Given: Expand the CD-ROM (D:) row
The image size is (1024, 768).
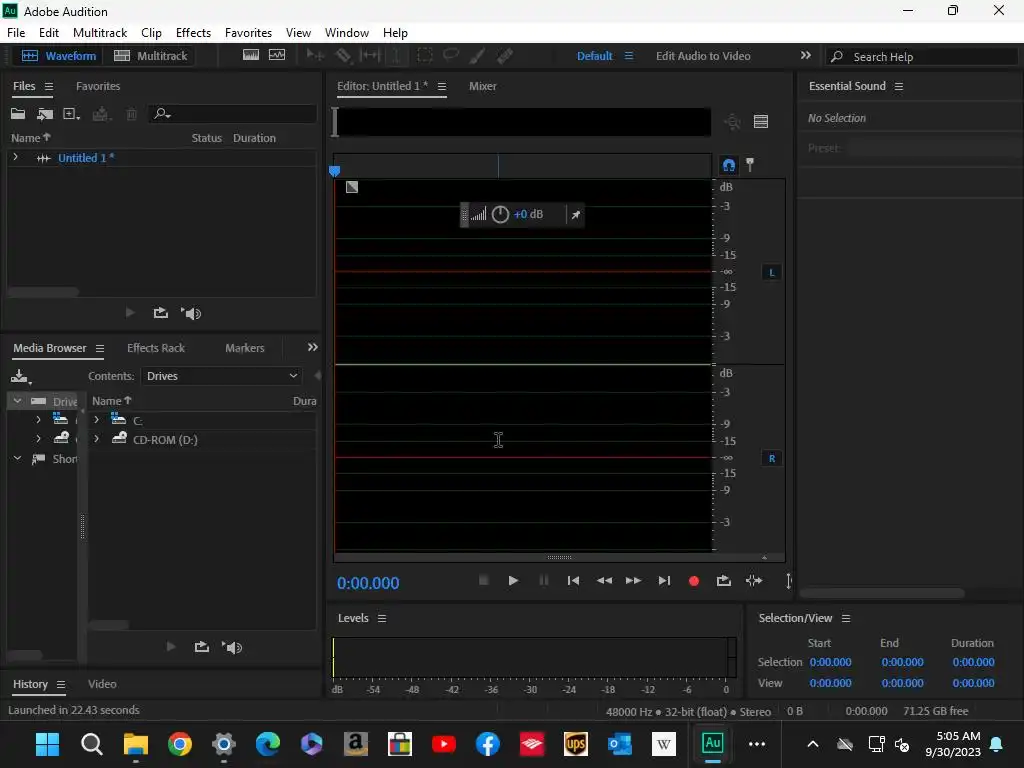Looking at the screenshot, I should tap(97, 439).
